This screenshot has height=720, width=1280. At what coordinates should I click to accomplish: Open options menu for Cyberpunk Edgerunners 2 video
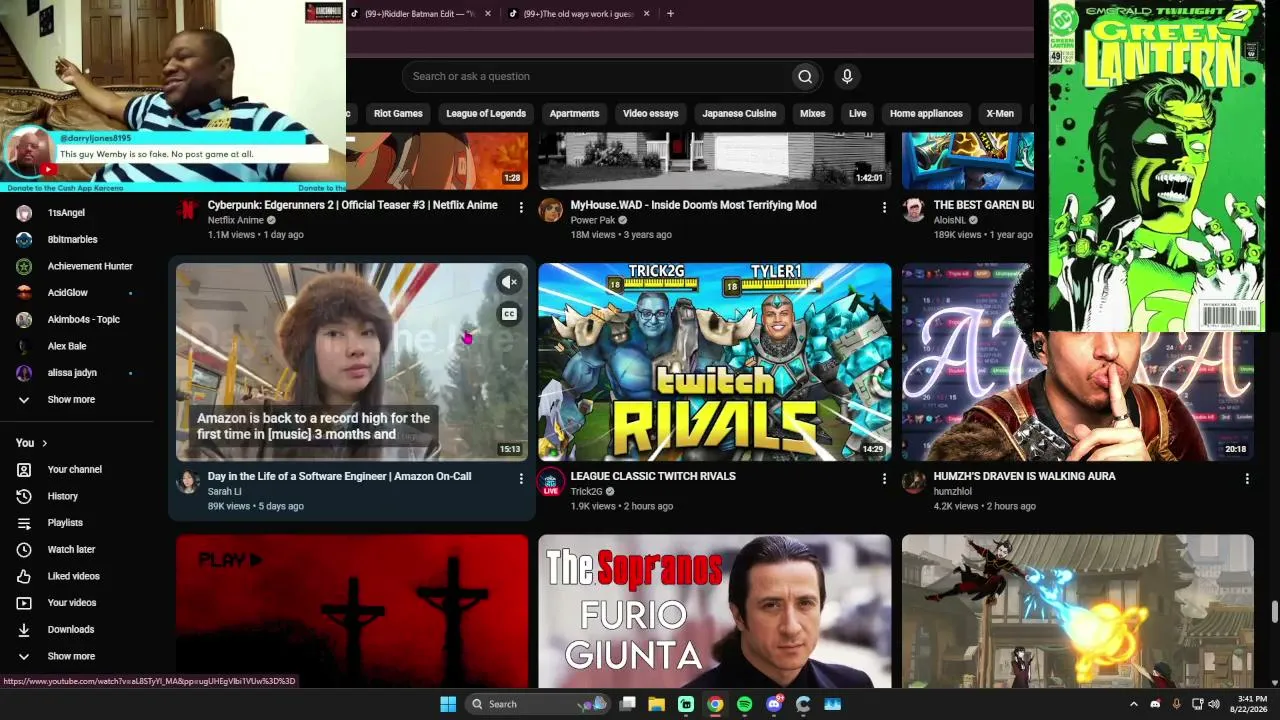pos(521,207)
